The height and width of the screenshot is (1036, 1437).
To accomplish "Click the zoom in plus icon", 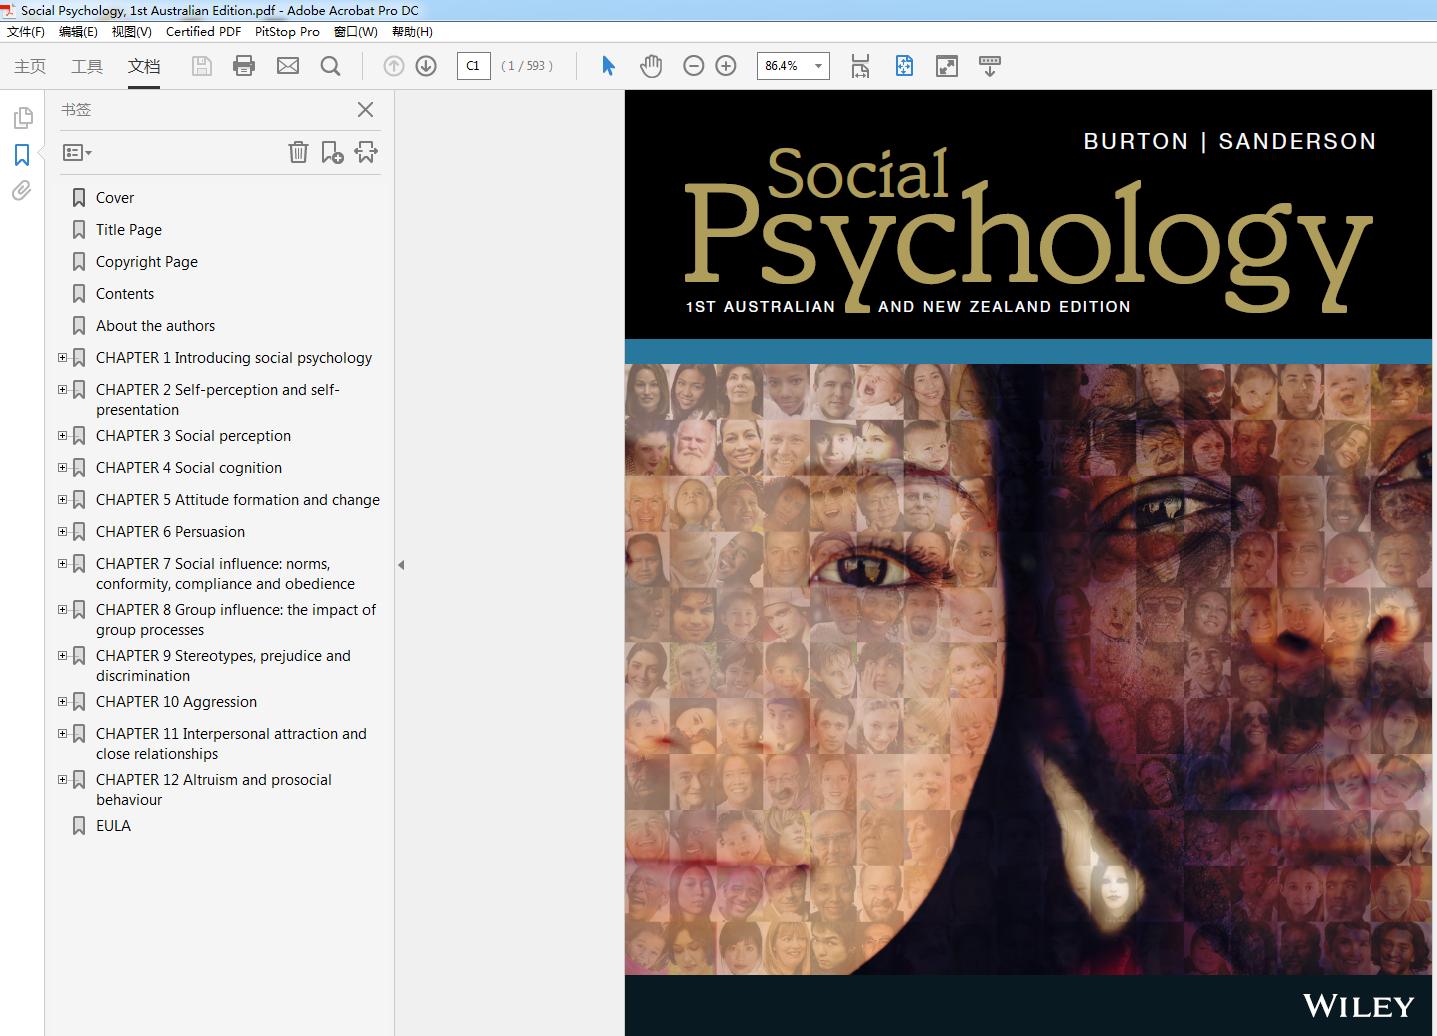I will [x=726, y=66].
